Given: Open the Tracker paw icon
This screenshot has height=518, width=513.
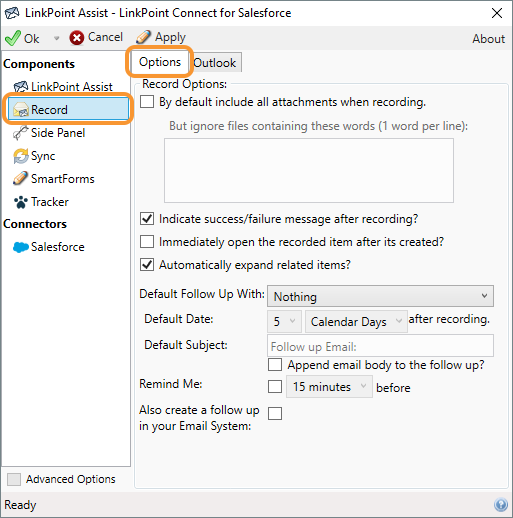Looking at the screenshot, I should [21, 202].
